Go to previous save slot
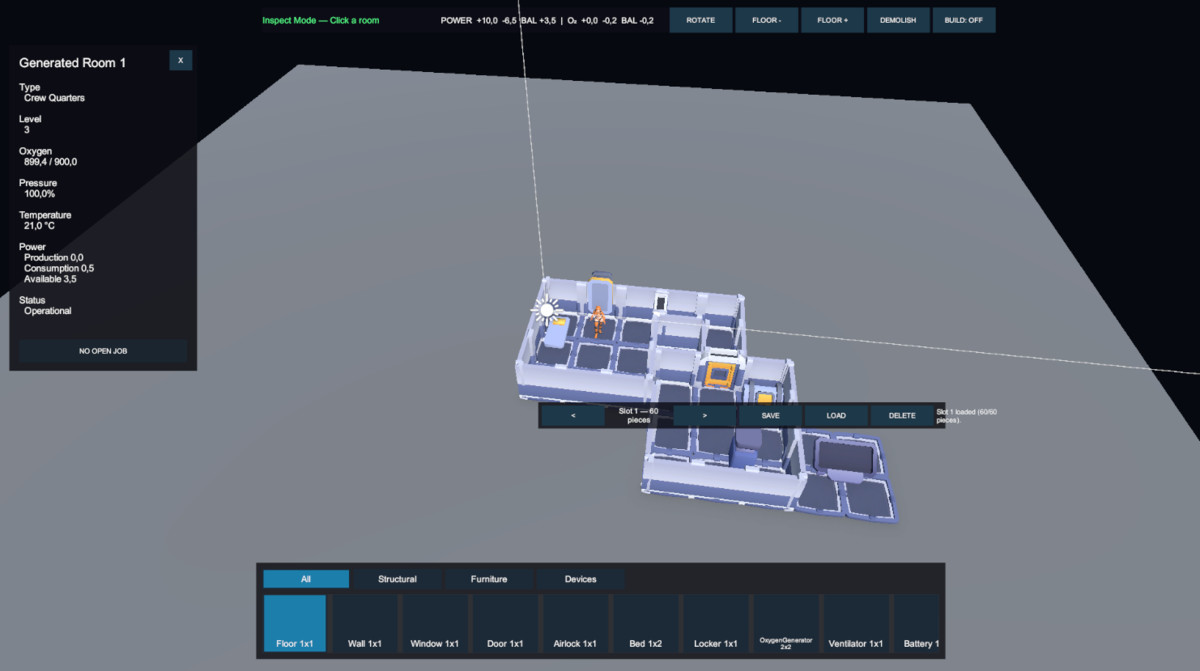 click(x=572, y=415)
